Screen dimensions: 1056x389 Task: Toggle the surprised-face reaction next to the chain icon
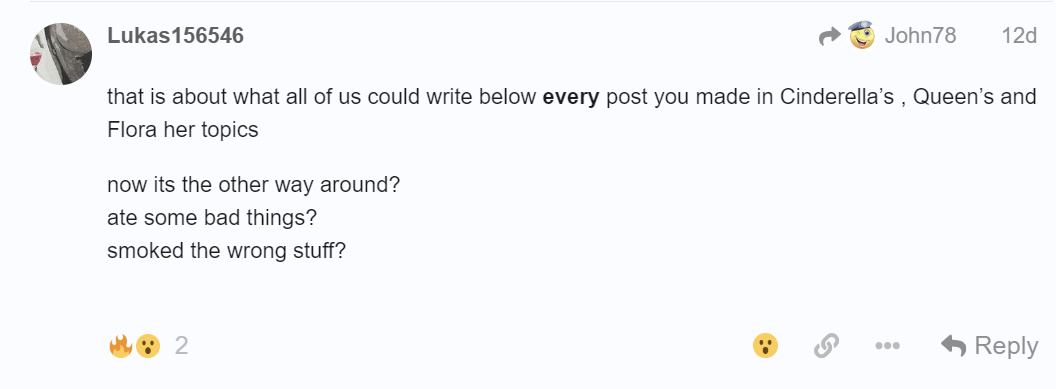click(x=765, y=347)
